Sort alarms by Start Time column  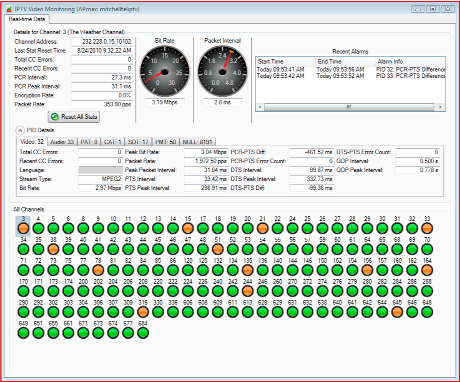coord(286,61)
